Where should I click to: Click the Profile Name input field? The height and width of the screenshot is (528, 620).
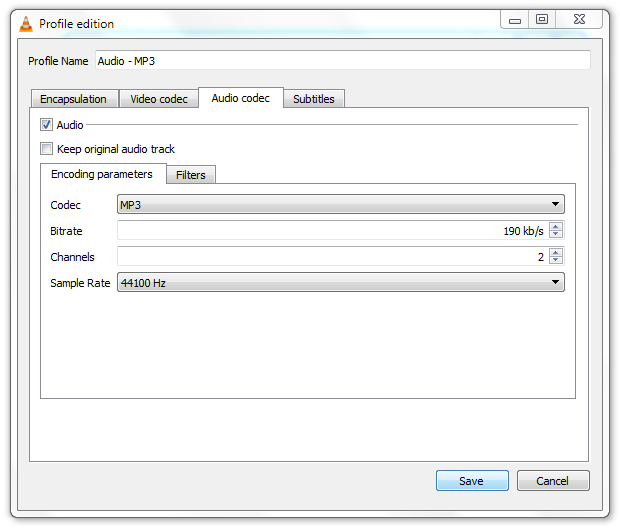pos(343,61)
